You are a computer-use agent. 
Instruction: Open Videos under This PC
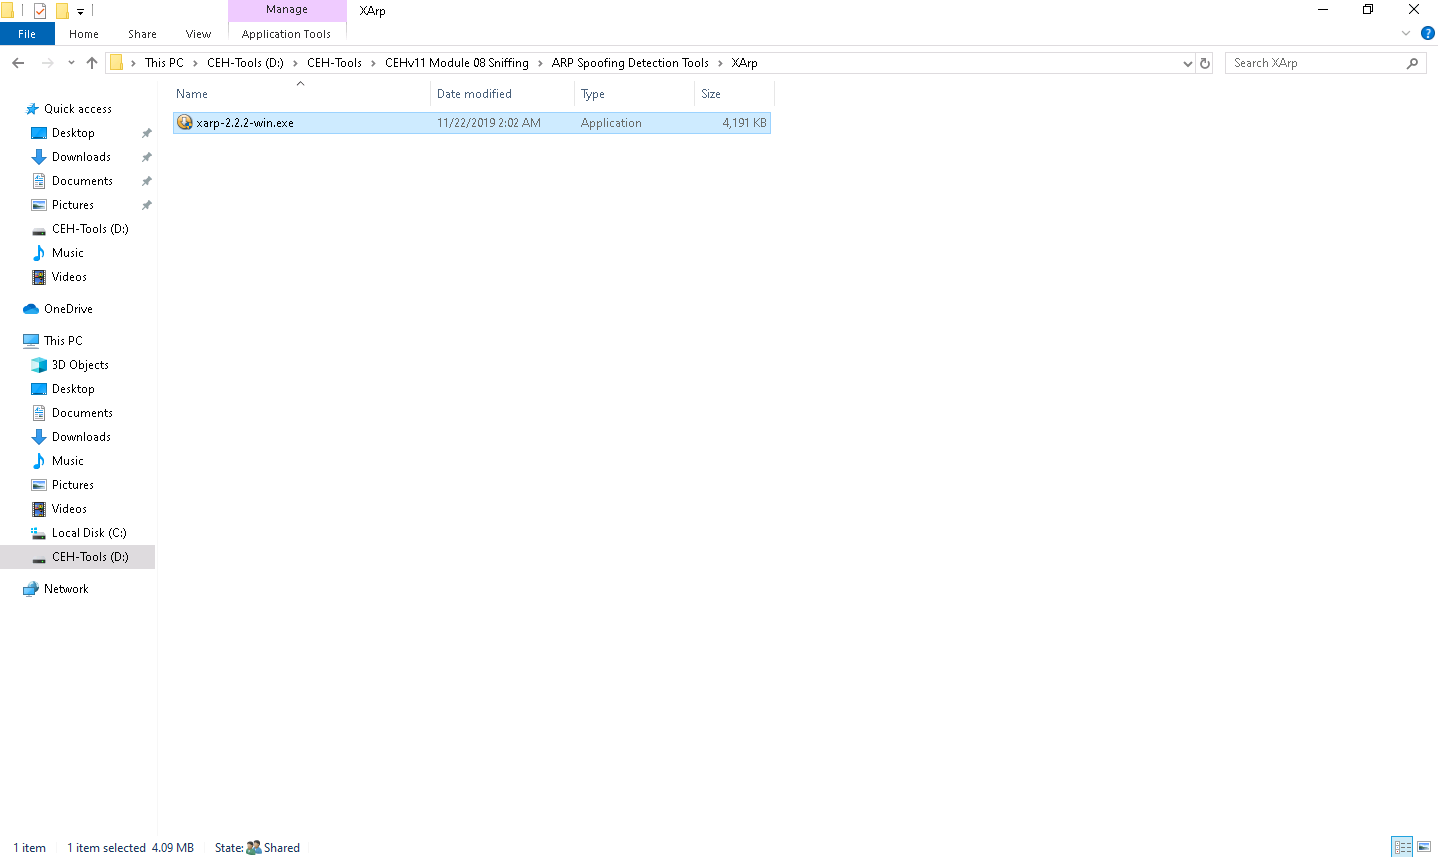click(69, 509)
